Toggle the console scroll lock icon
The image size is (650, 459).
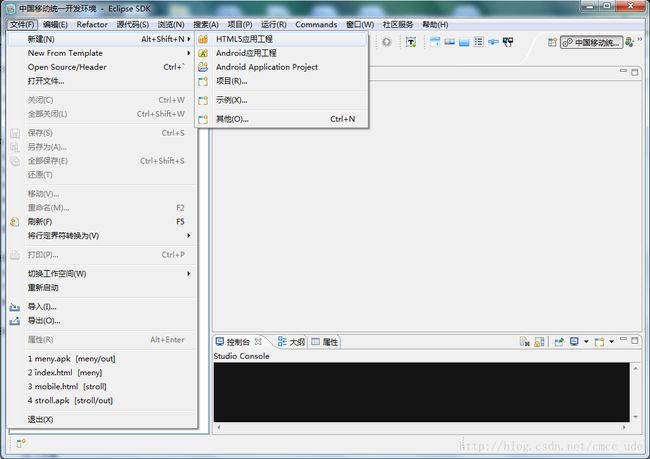539,342
